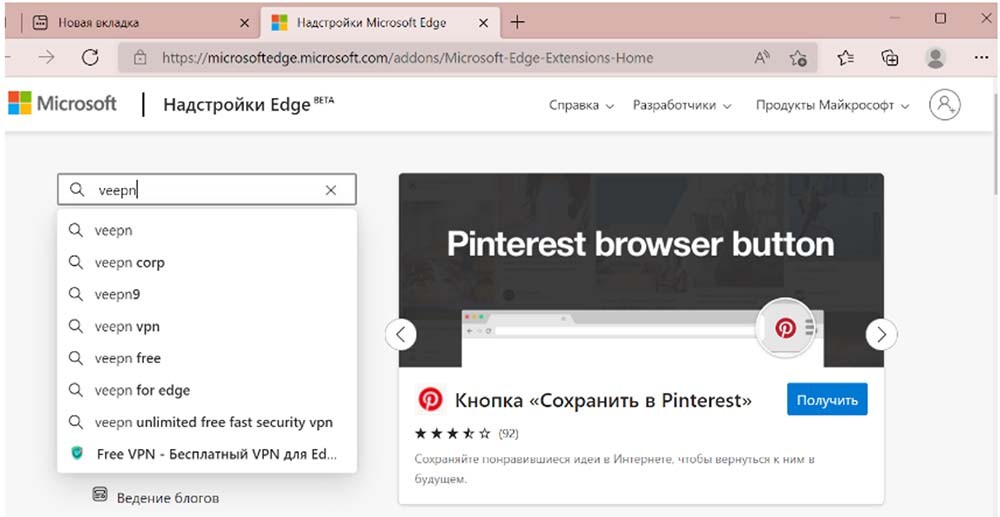
Task: Switch to the Новая вкладка tab
Action: (141, 23)
